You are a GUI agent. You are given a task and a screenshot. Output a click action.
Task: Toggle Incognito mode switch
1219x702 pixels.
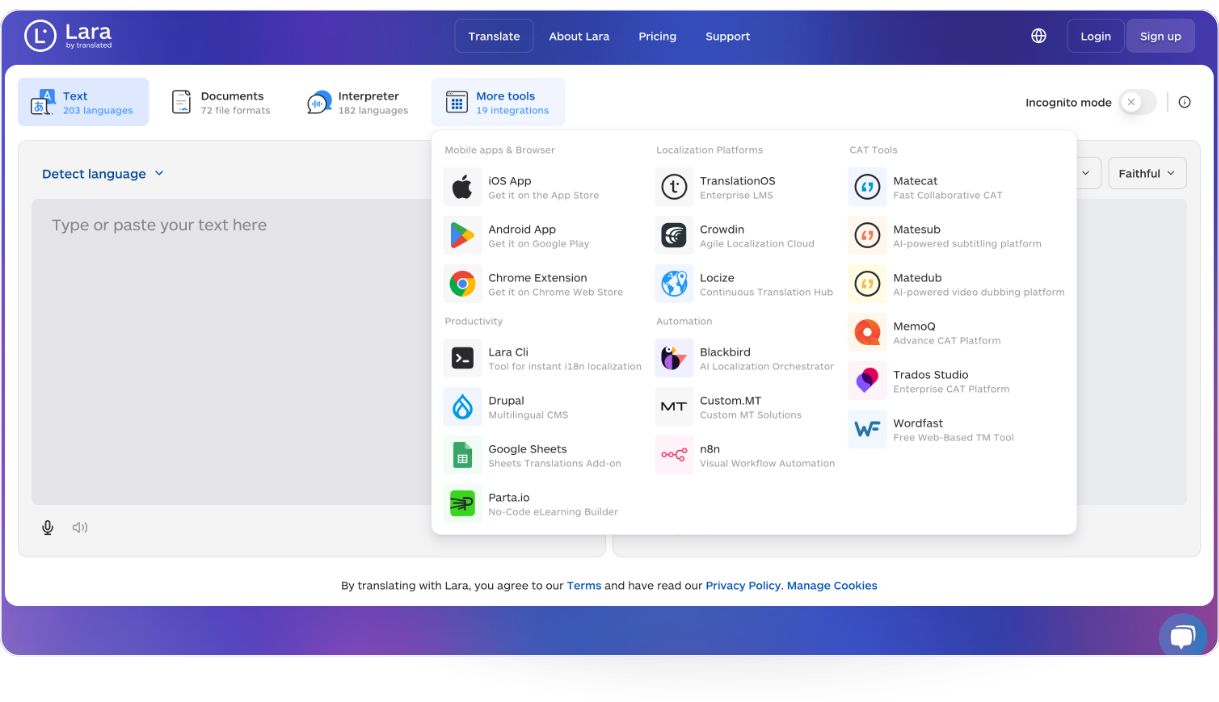[x=1138, y=102]
